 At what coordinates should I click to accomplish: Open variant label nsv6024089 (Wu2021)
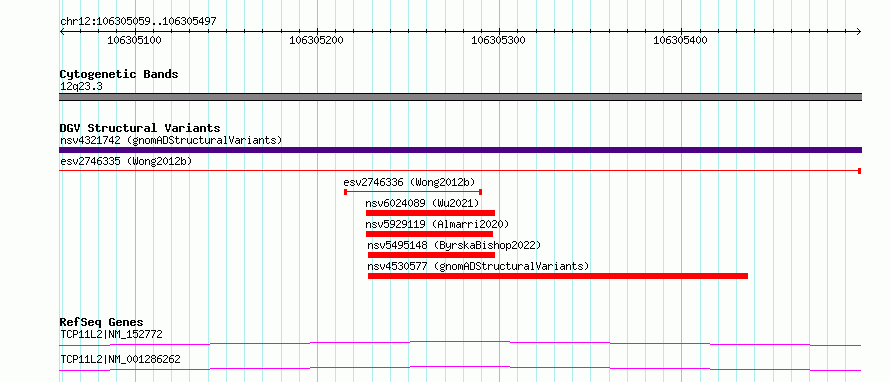tap(423, 203)
